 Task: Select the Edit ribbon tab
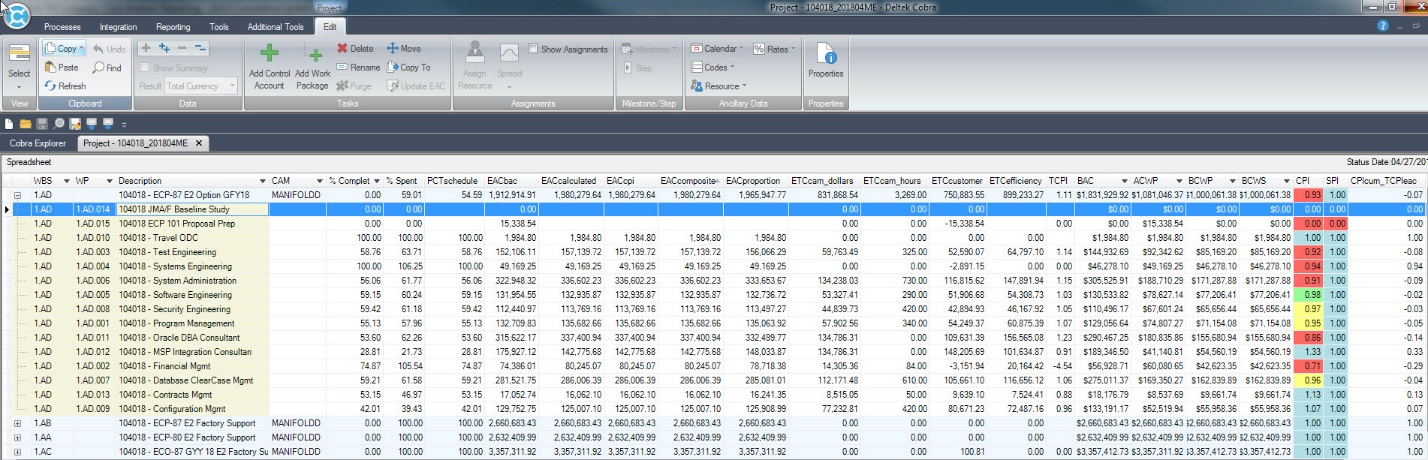tap(331, 27)
